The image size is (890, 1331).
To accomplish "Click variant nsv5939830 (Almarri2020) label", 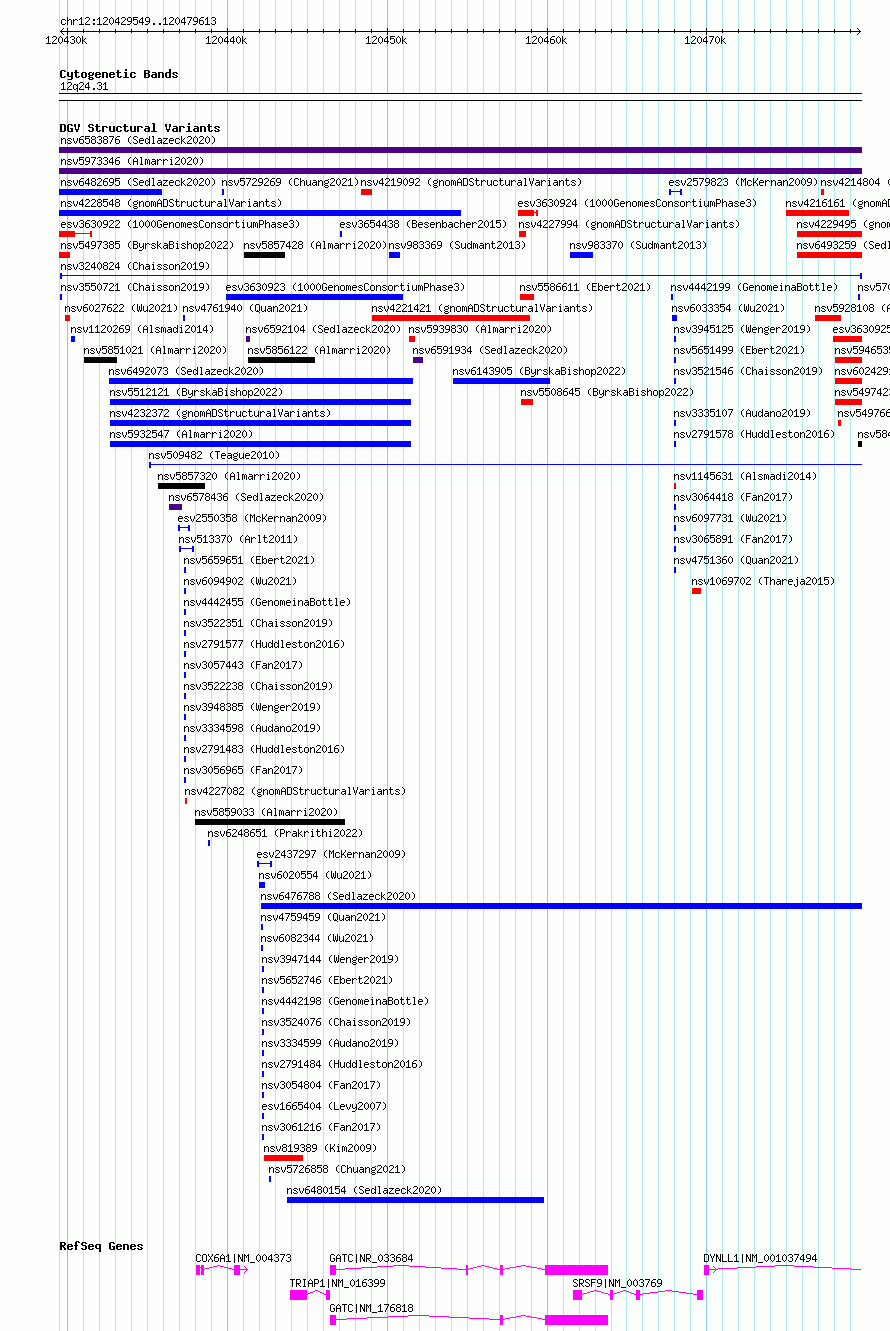I will pos(479,329).
